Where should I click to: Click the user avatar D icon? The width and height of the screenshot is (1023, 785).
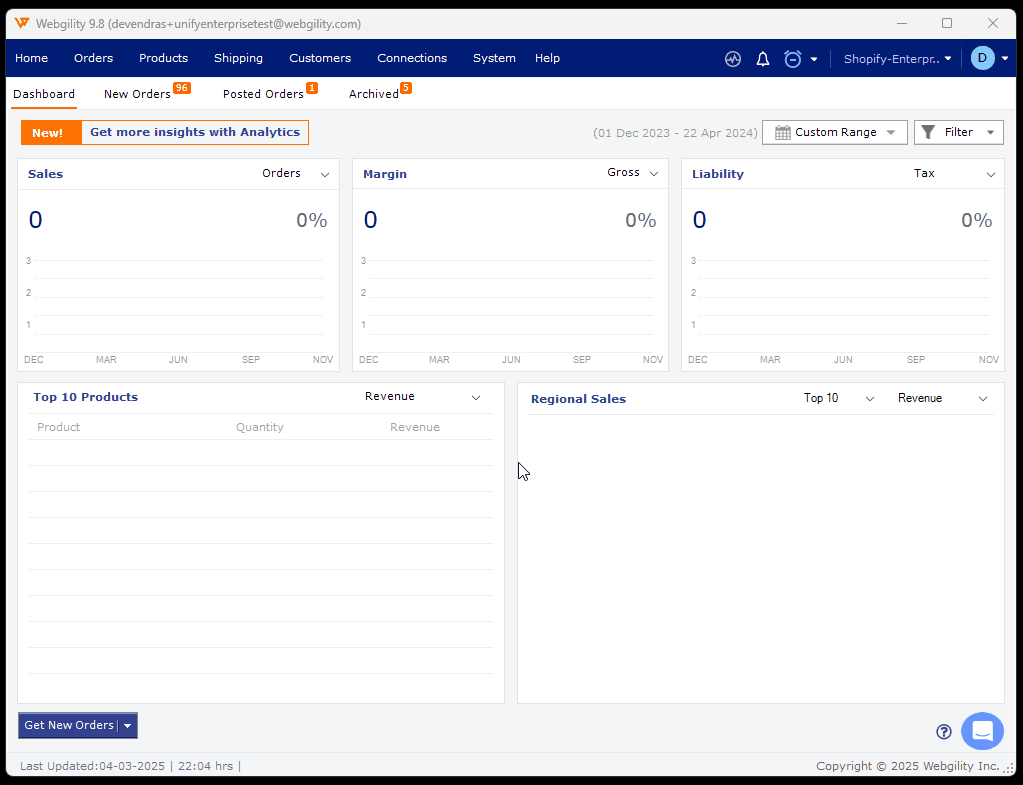(982, 58)
